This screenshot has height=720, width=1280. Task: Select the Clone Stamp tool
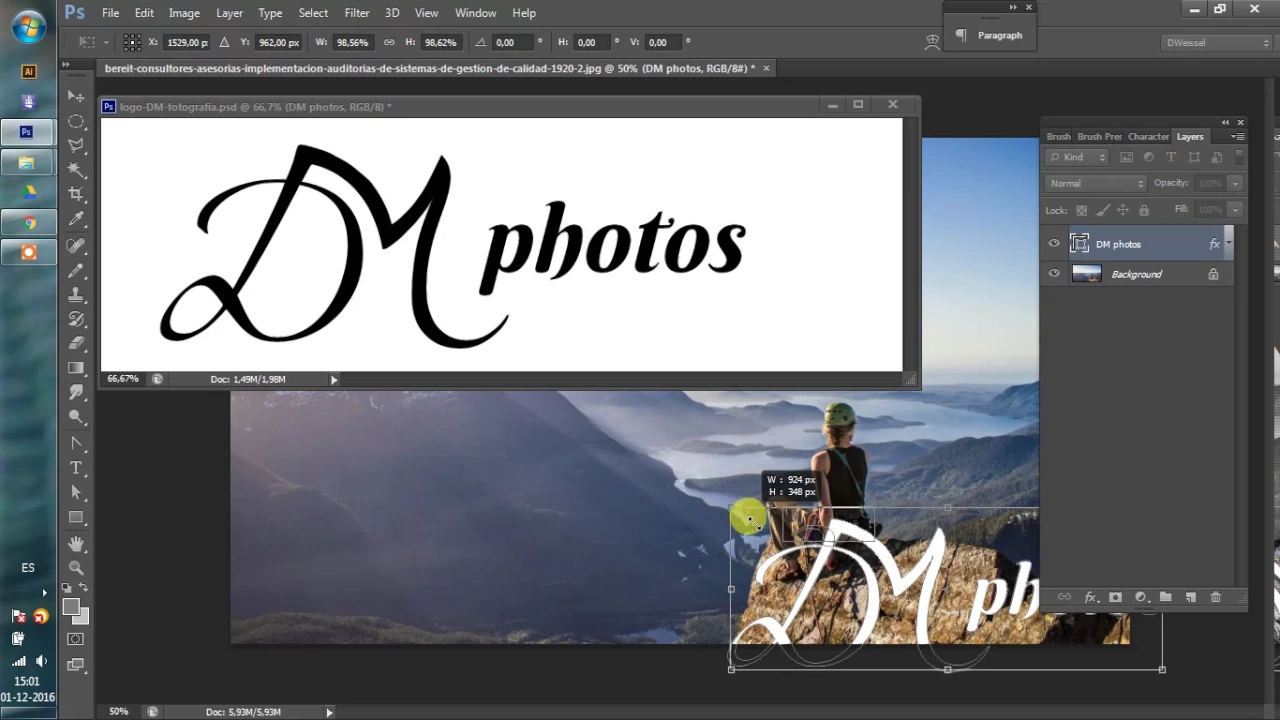pos(76,295)
